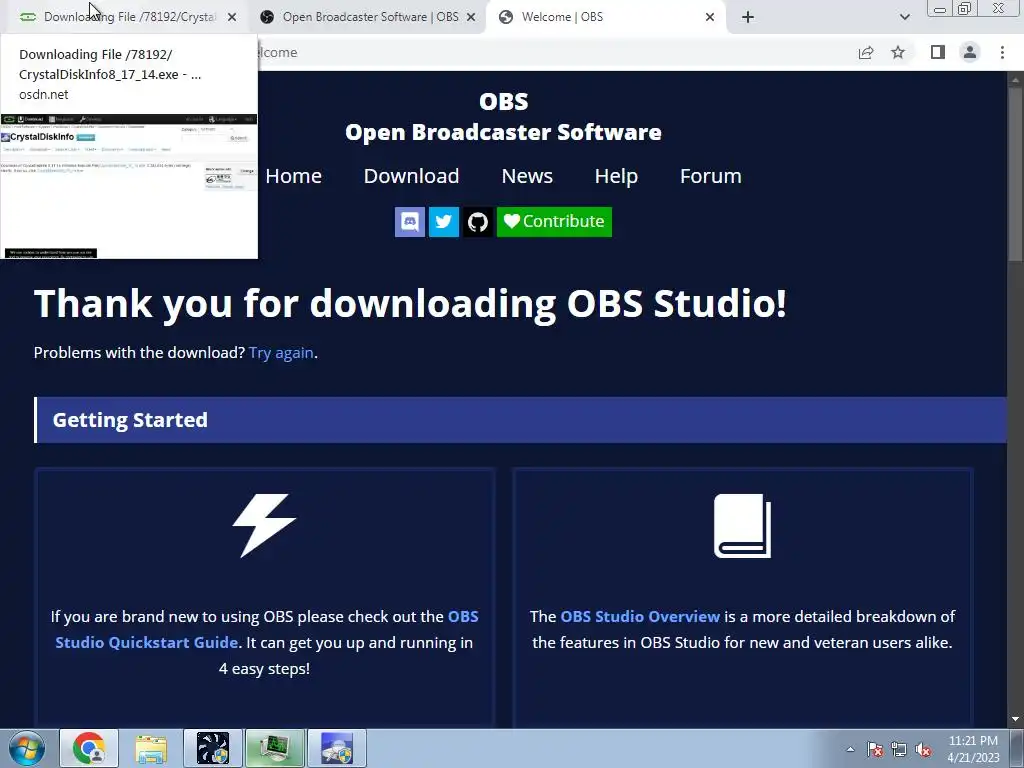Bookmark this page with the star
1024x768 pixels.
[x=898, y=52]
